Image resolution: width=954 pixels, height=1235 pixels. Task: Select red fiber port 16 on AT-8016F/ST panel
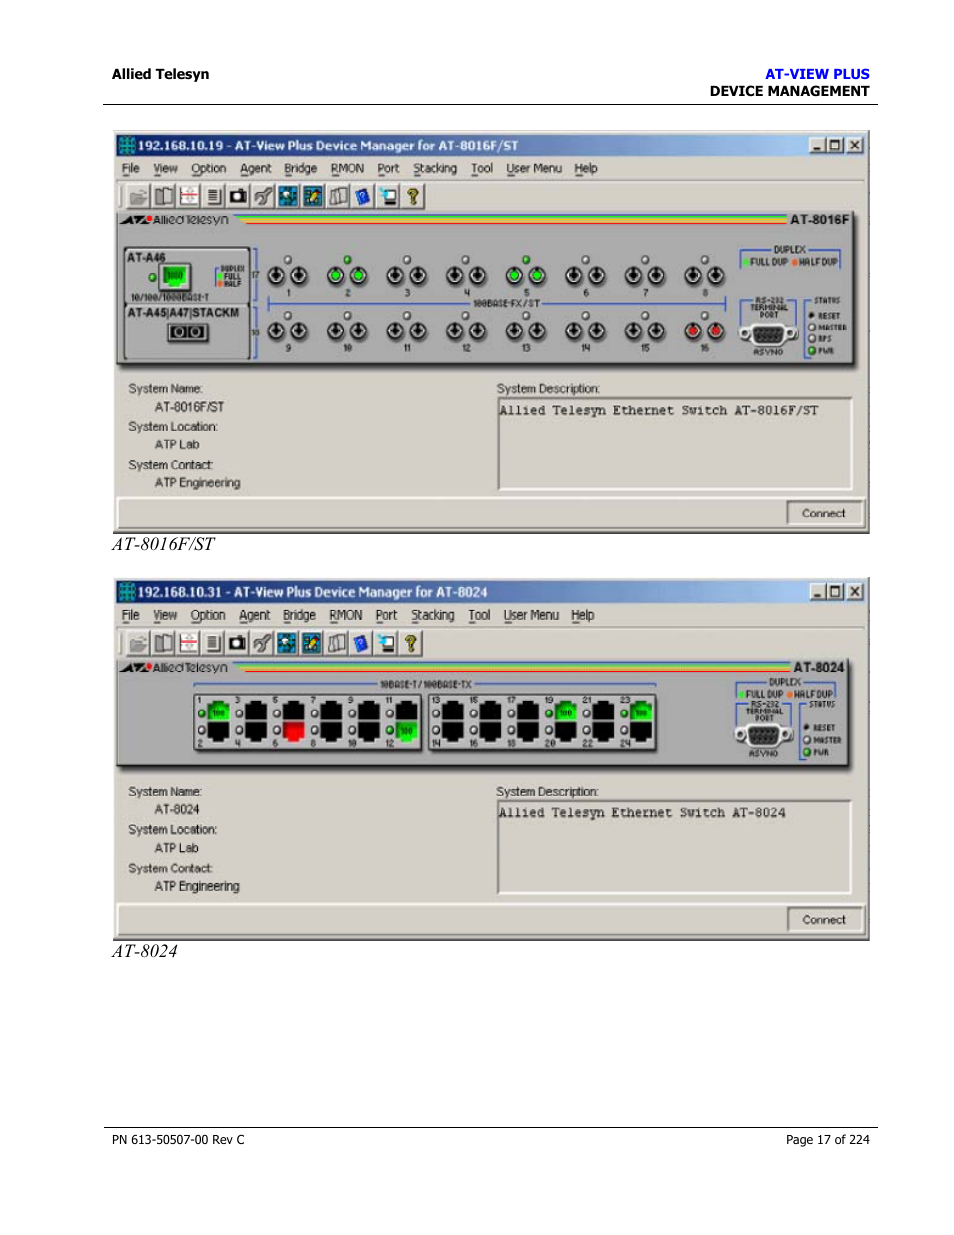(x=704, y=331)
